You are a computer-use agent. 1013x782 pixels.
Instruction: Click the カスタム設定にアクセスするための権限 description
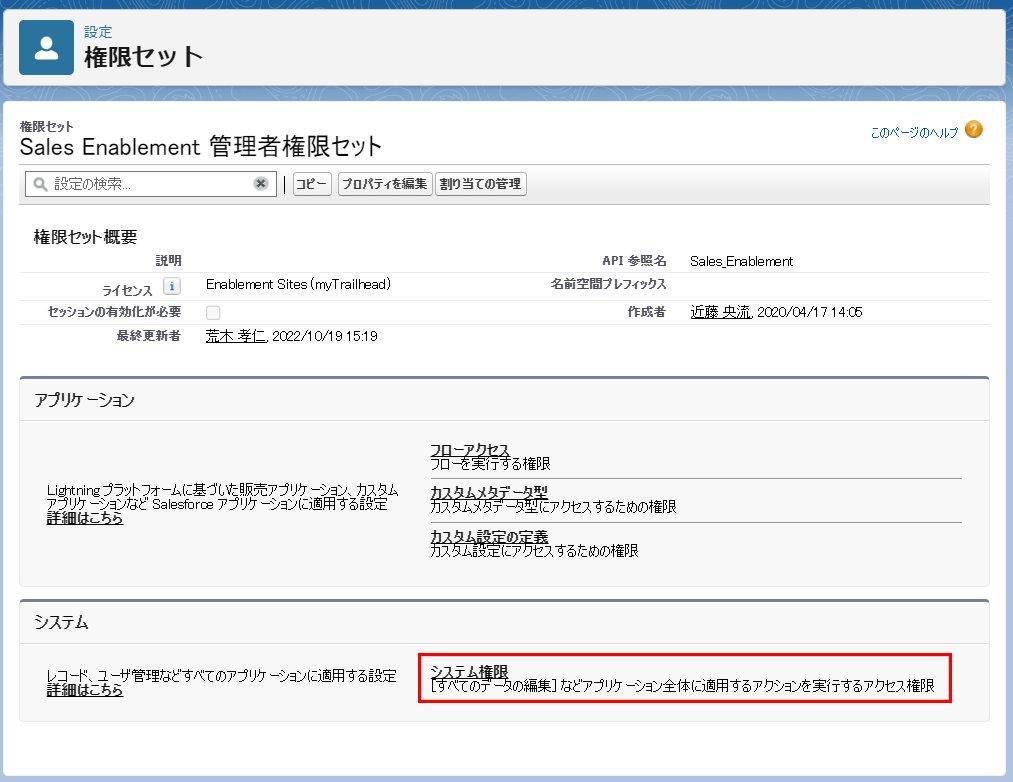coord(534,551)
